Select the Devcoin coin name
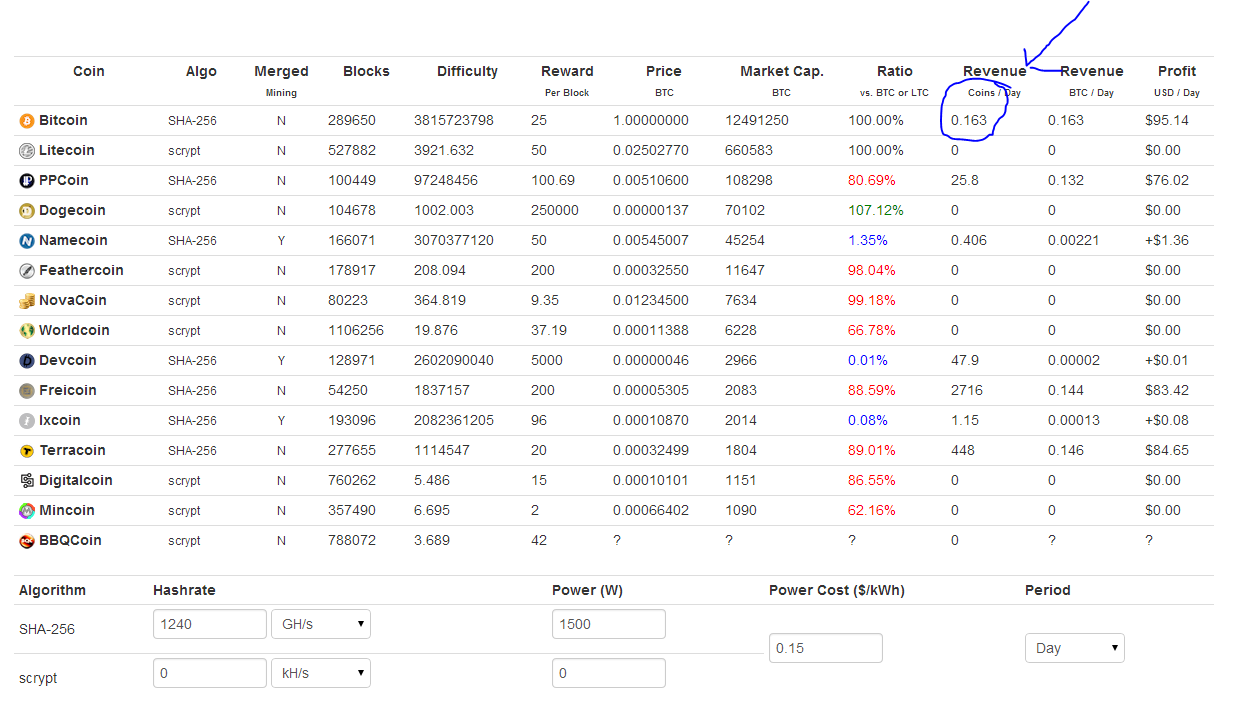The image size is (1238, 714). coord(68,360)
